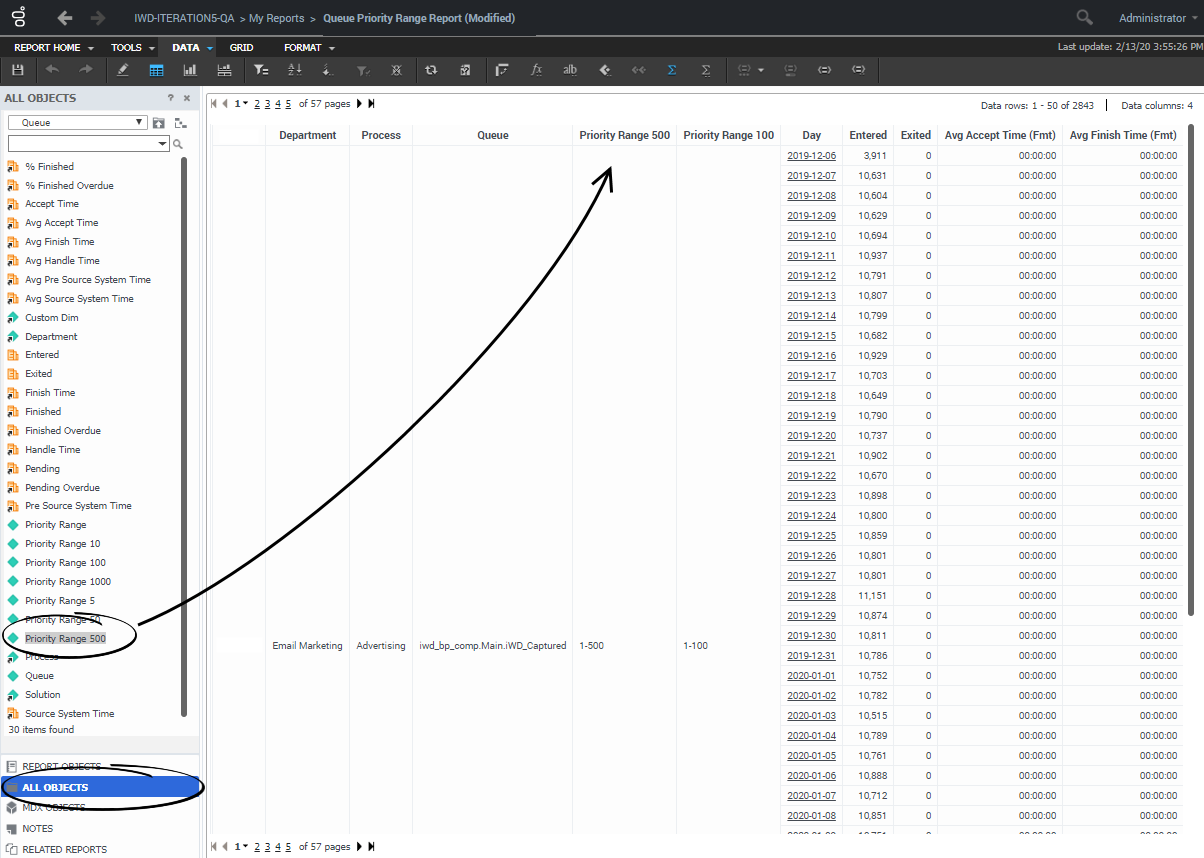Click the view filter funnel icon
Screen dimensions: 1204x858
(261, 70)
